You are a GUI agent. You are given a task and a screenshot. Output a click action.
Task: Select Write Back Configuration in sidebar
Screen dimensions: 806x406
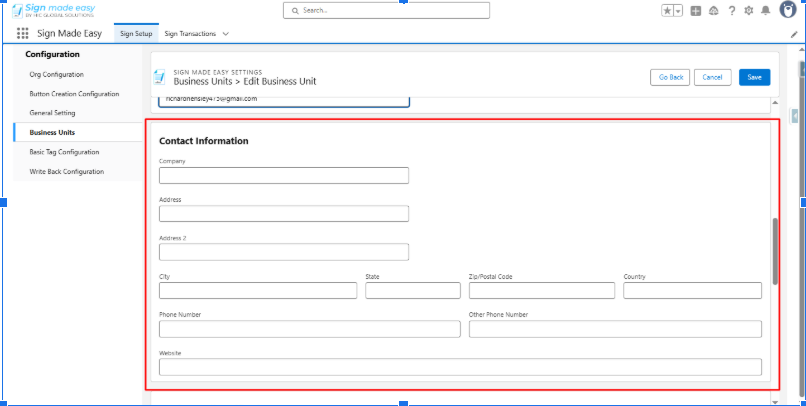coord(67,171)
